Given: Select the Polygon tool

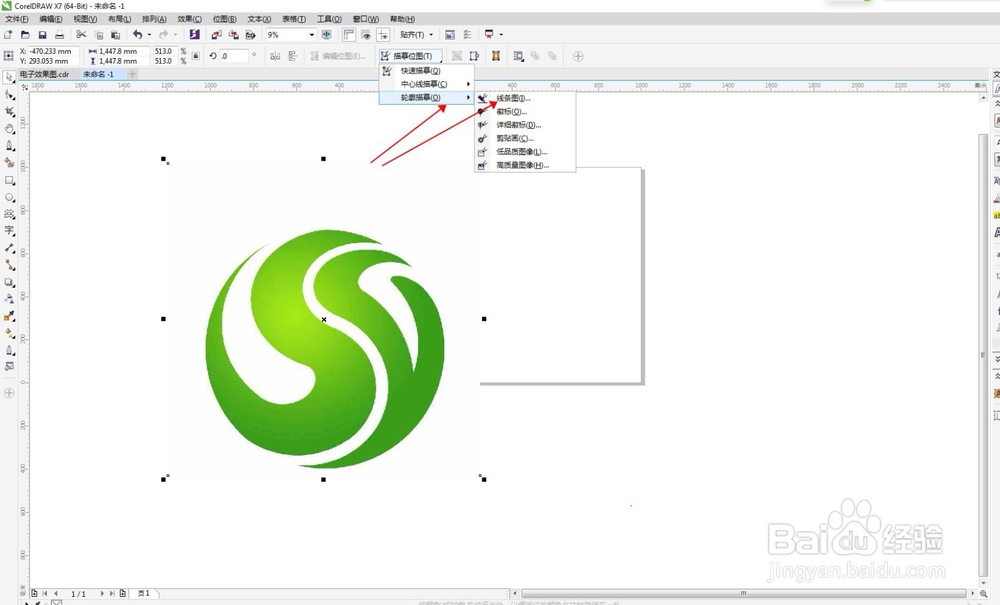Looking at the screenshot, I should pos(10,214).
